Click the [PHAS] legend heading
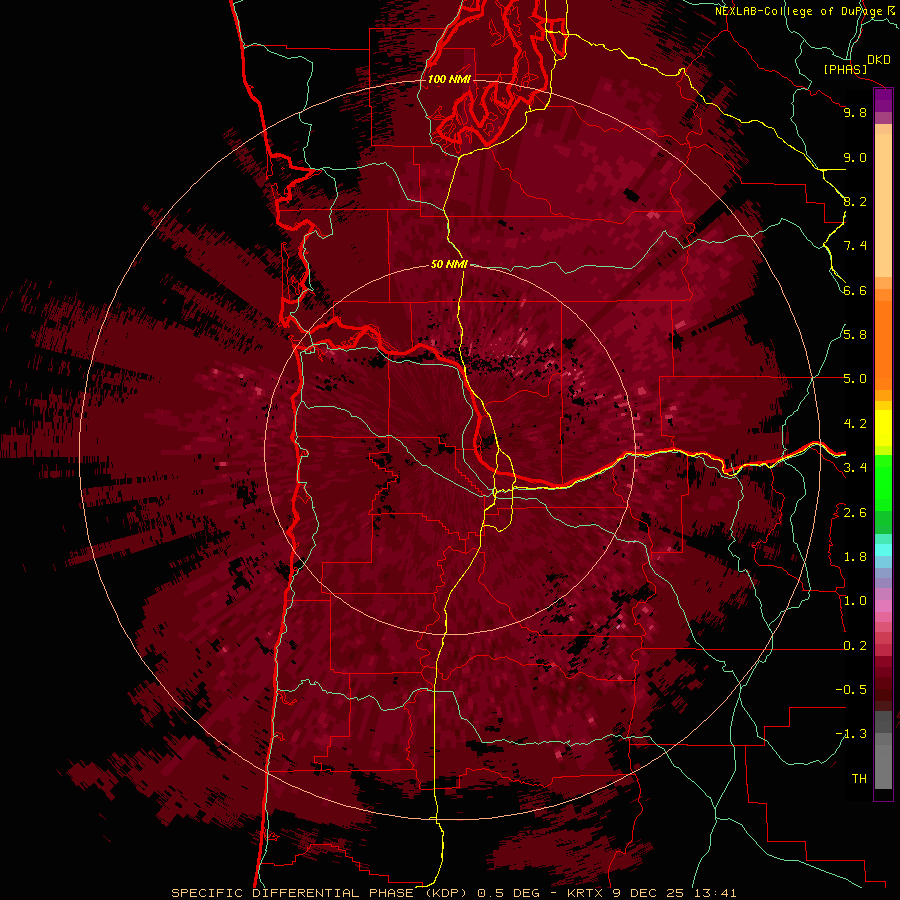The image size is (900, 900). tap(845, 69)
